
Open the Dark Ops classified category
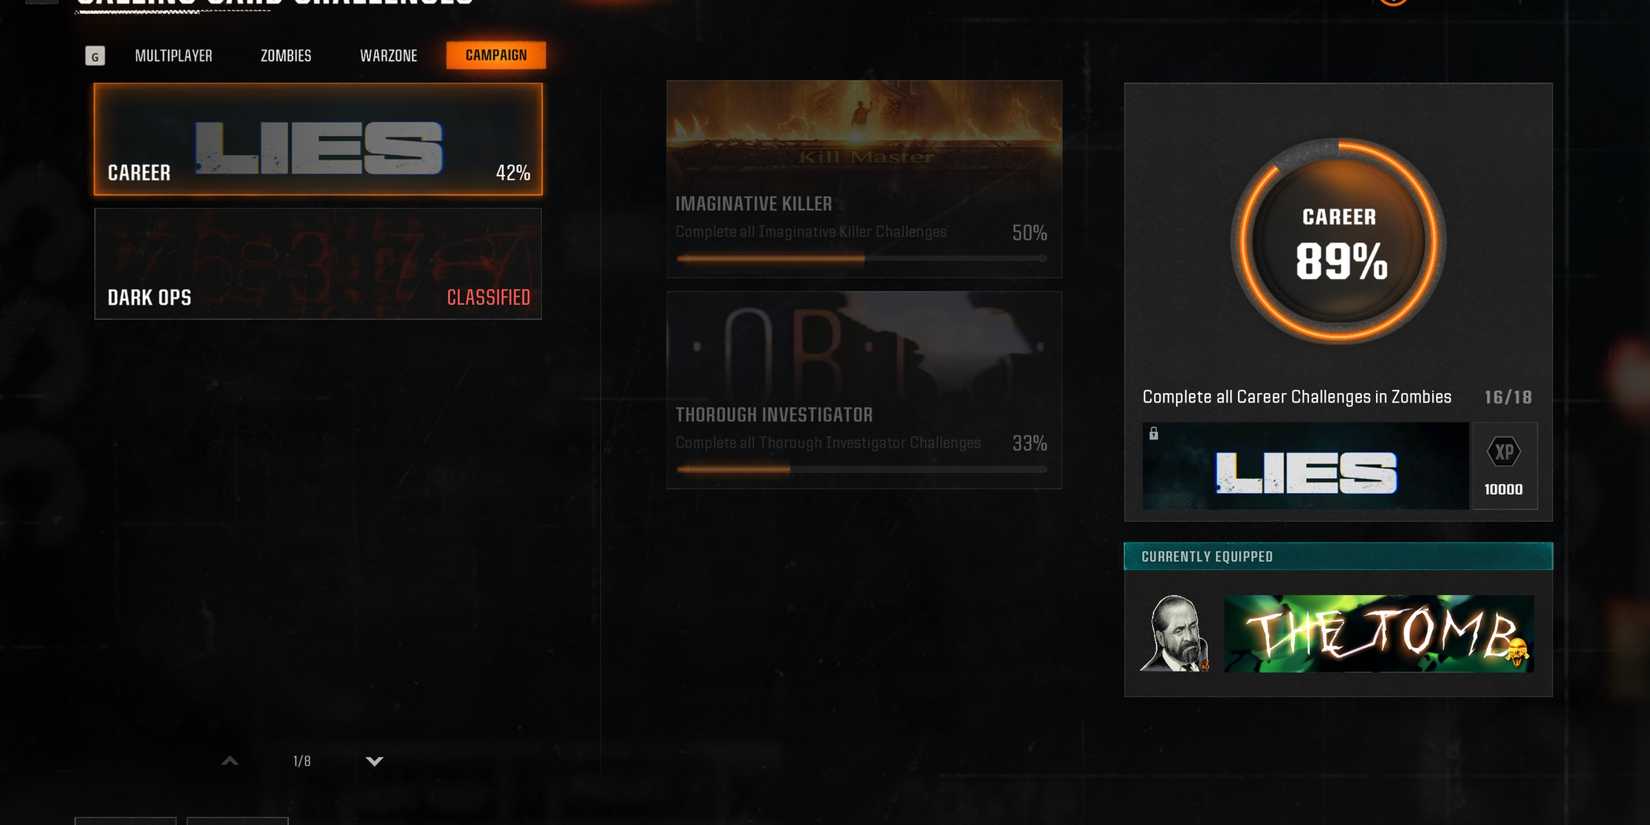(318, 264)
